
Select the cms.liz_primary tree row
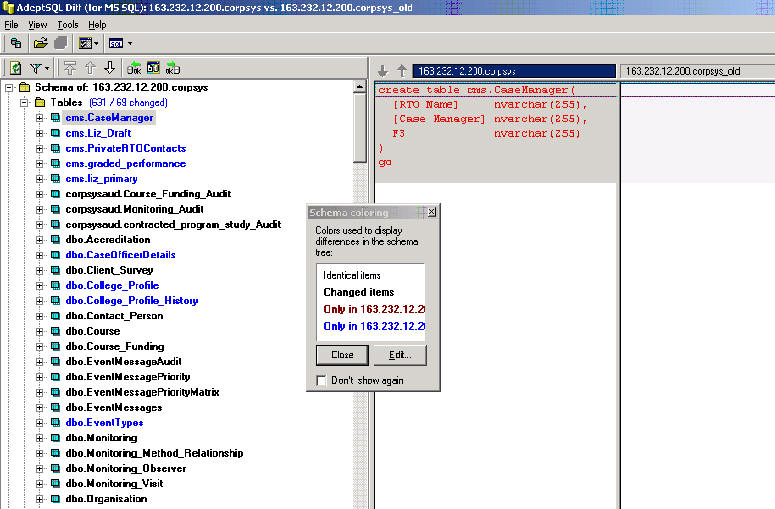(x=101, y=179)
